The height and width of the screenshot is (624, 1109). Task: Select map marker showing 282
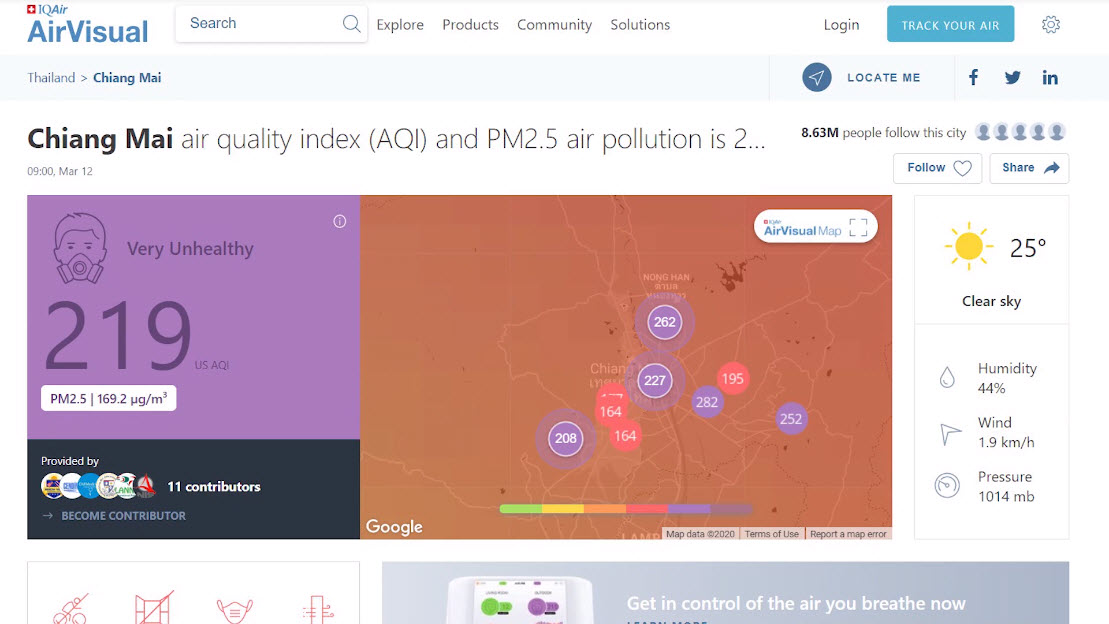tap(707, 402)
